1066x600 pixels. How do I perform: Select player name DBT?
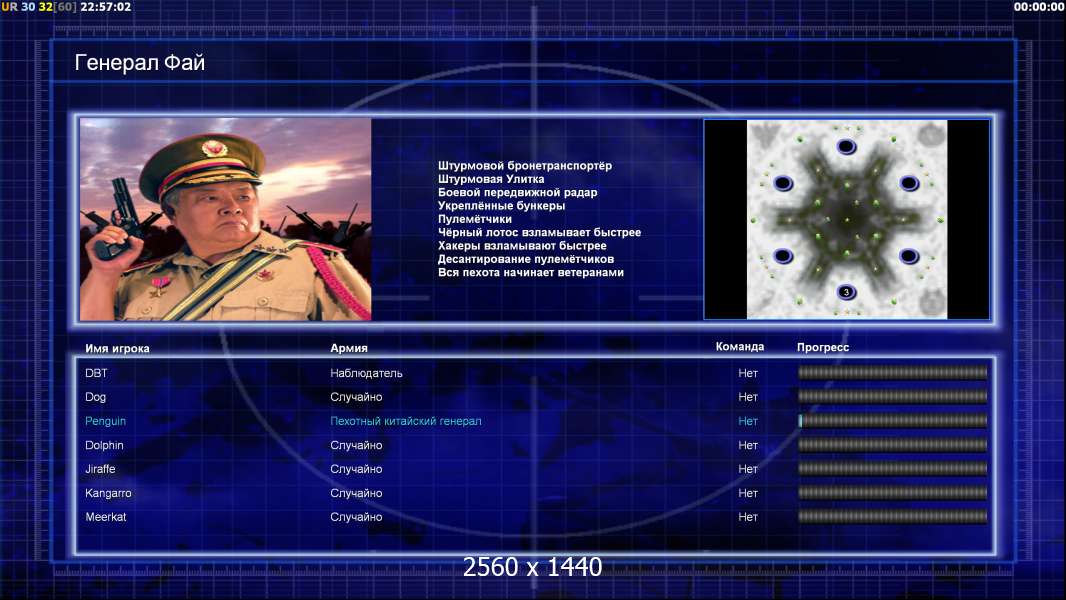pos(97,373)
